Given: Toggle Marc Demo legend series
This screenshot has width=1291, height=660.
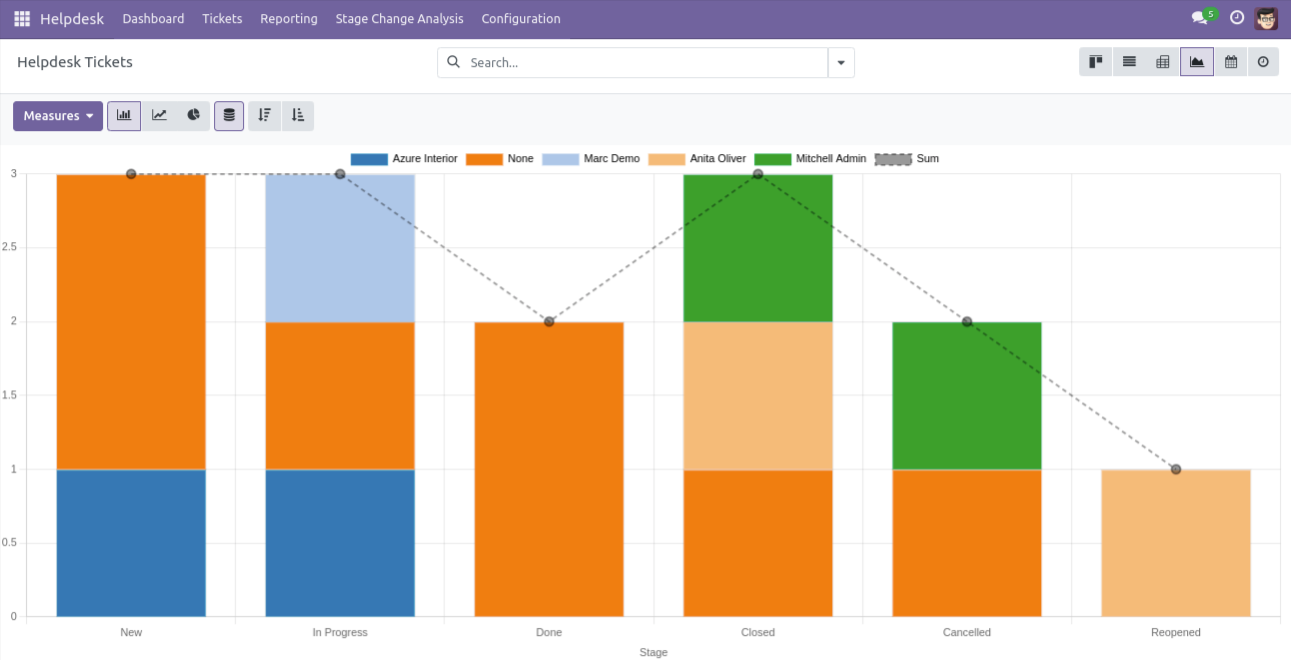Looking at the screenshot, I should (x=591, y=159).
